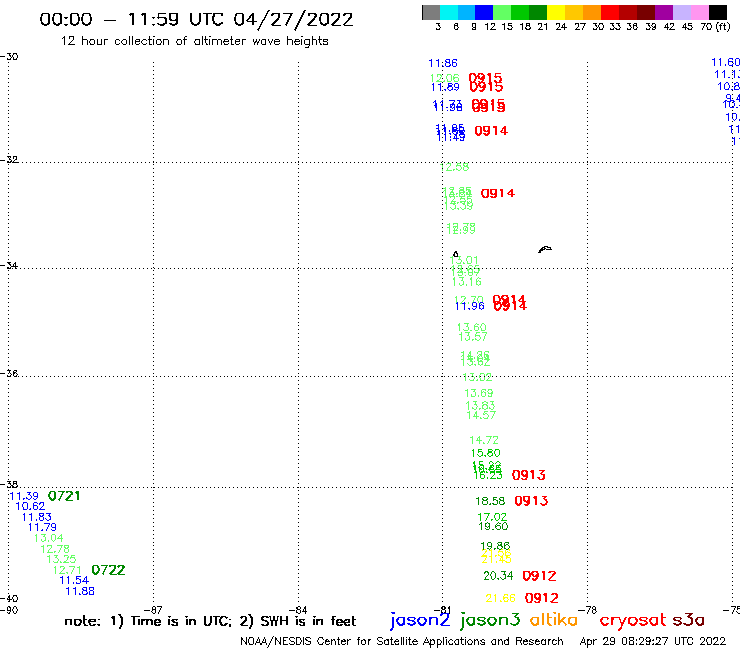Click the wave height value '13.16'
Image resolution: width=740 pixels, height=650 pixels.
coord(467,282)
